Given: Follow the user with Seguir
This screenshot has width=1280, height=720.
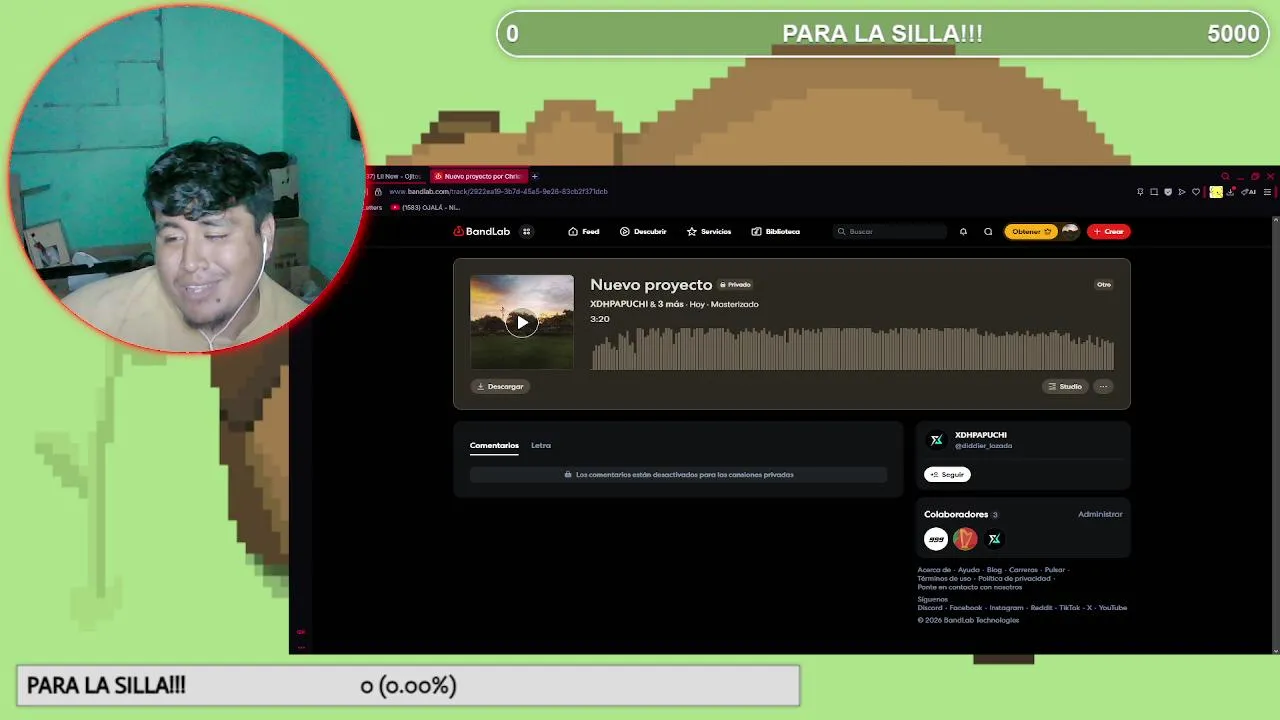Looking at the screenshot, I should point(947,474).
